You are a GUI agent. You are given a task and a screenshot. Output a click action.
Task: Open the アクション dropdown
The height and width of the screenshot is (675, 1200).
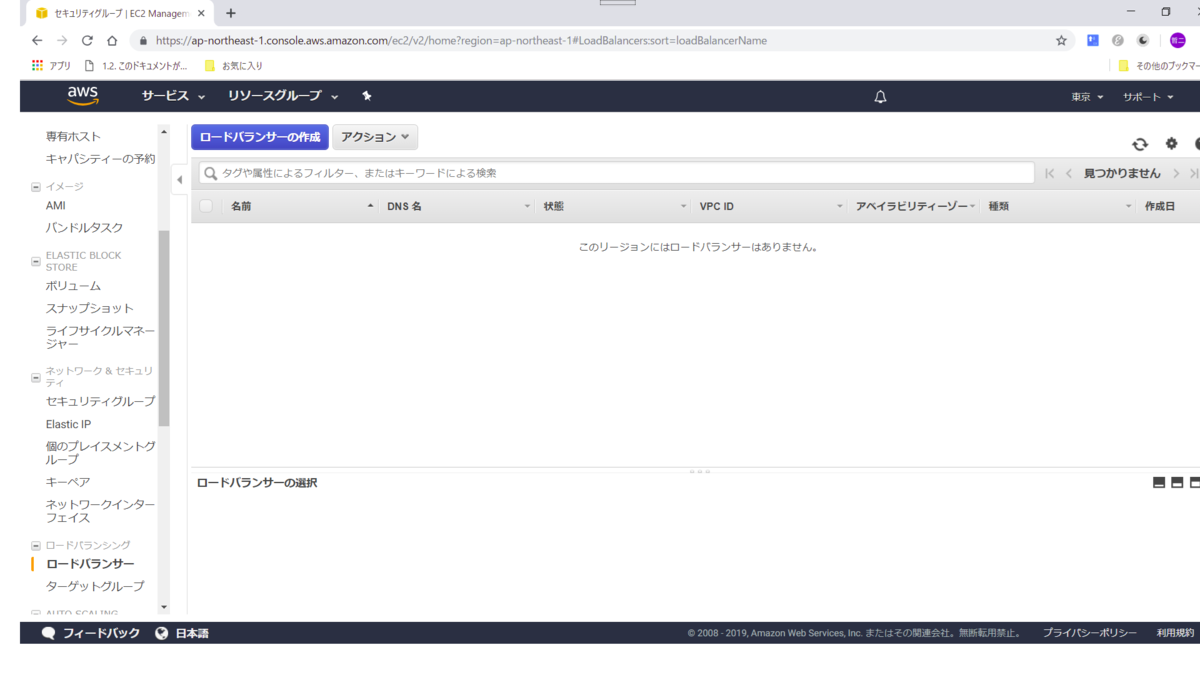click(375, 136)
